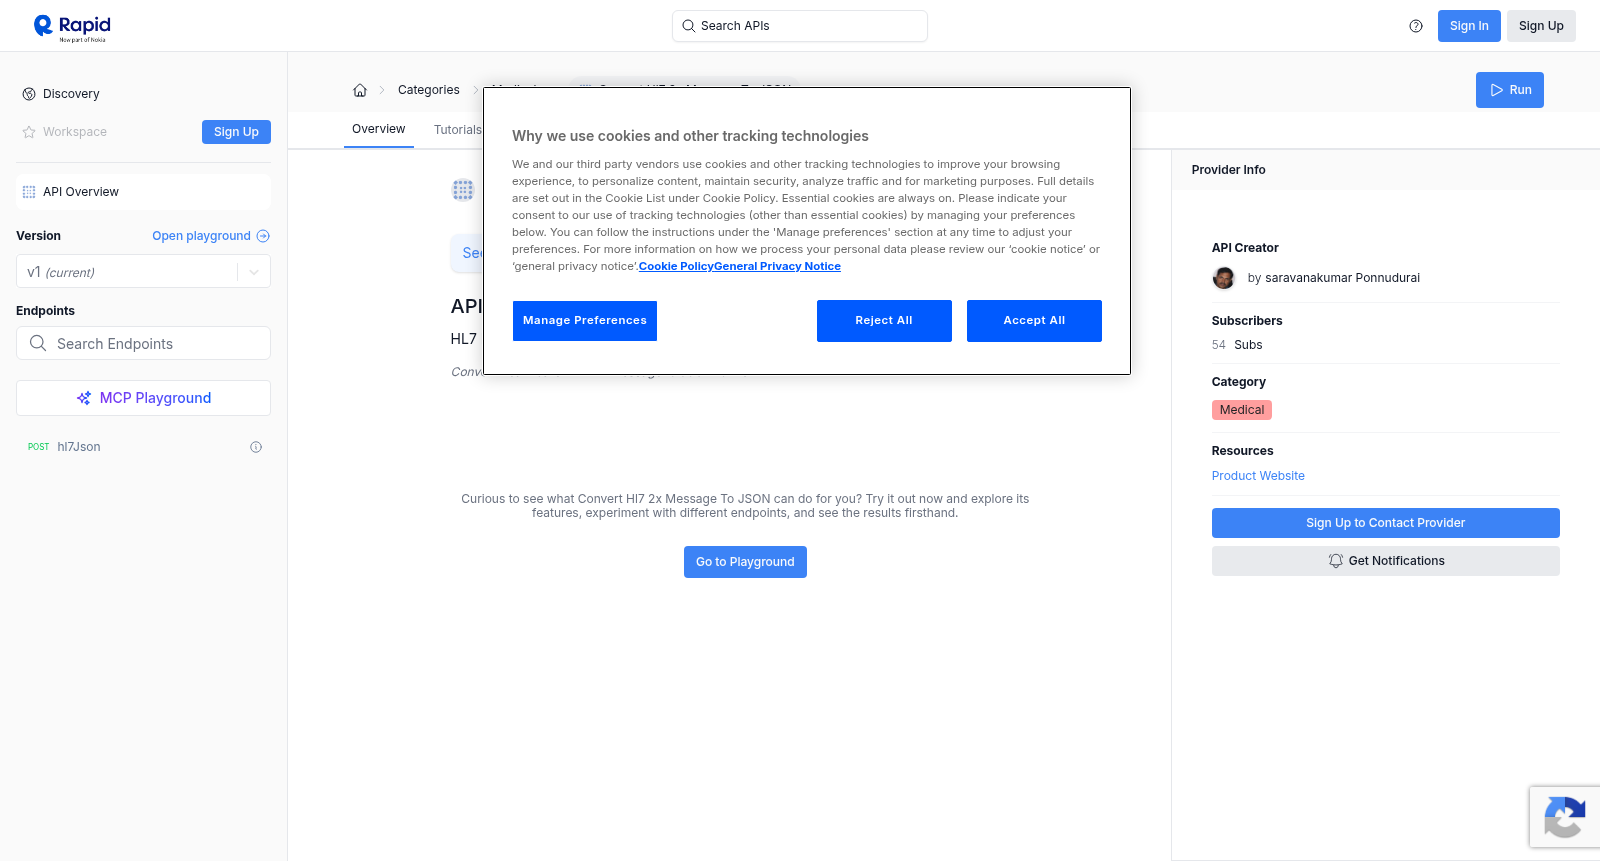Click Sign Up to Contact Provider
The height and width of the screenshot is (861, 1600).
[x=1386, y=523]
